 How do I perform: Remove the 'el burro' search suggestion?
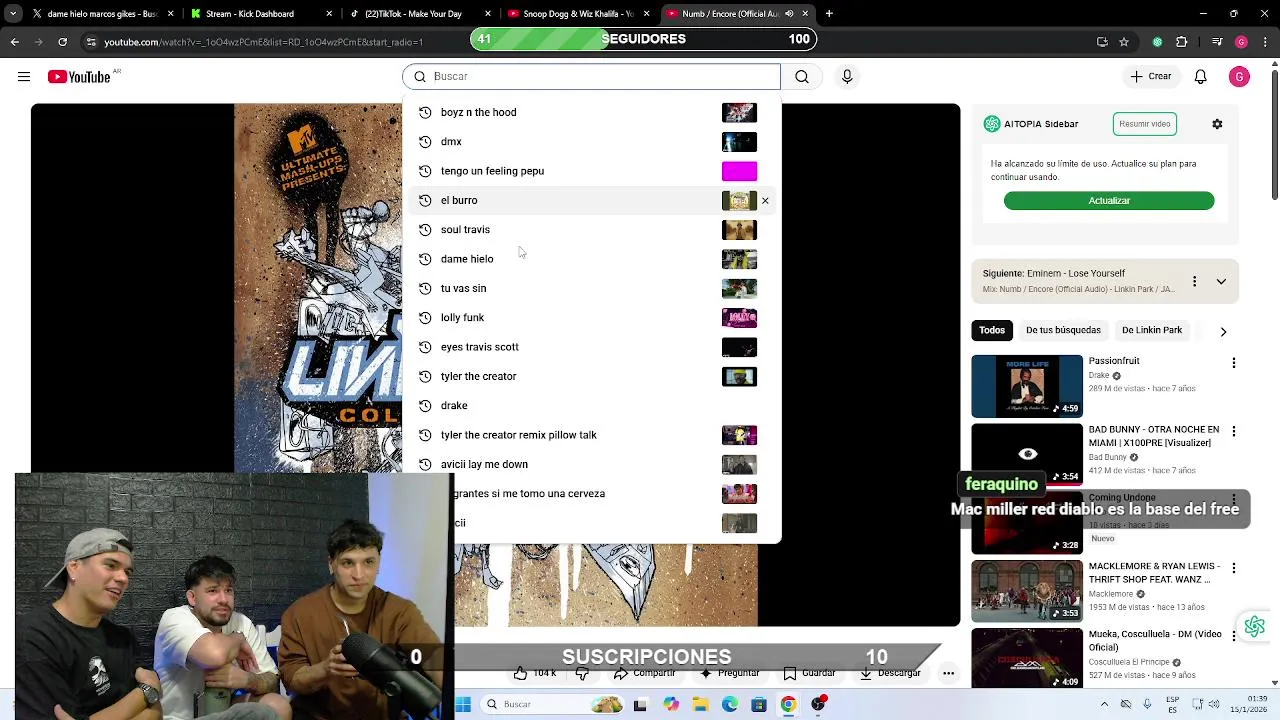pyautogui.click(x=765, y=201)
